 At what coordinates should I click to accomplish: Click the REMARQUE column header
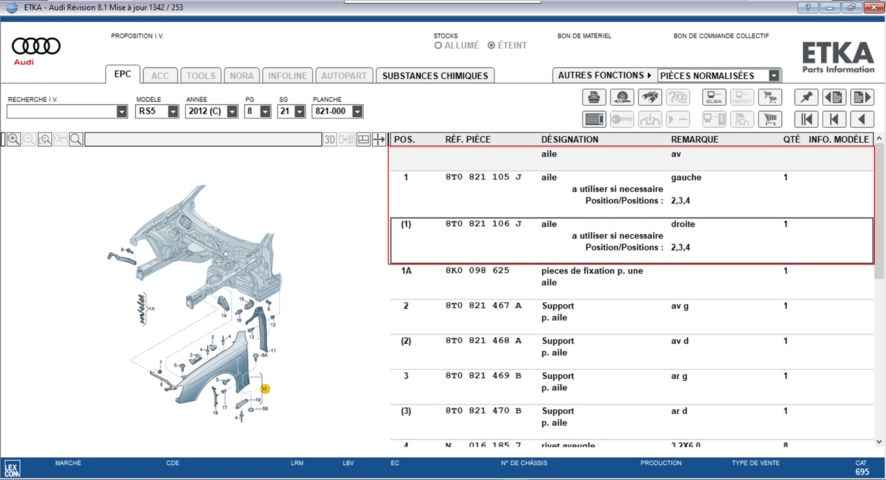point(694,139)
